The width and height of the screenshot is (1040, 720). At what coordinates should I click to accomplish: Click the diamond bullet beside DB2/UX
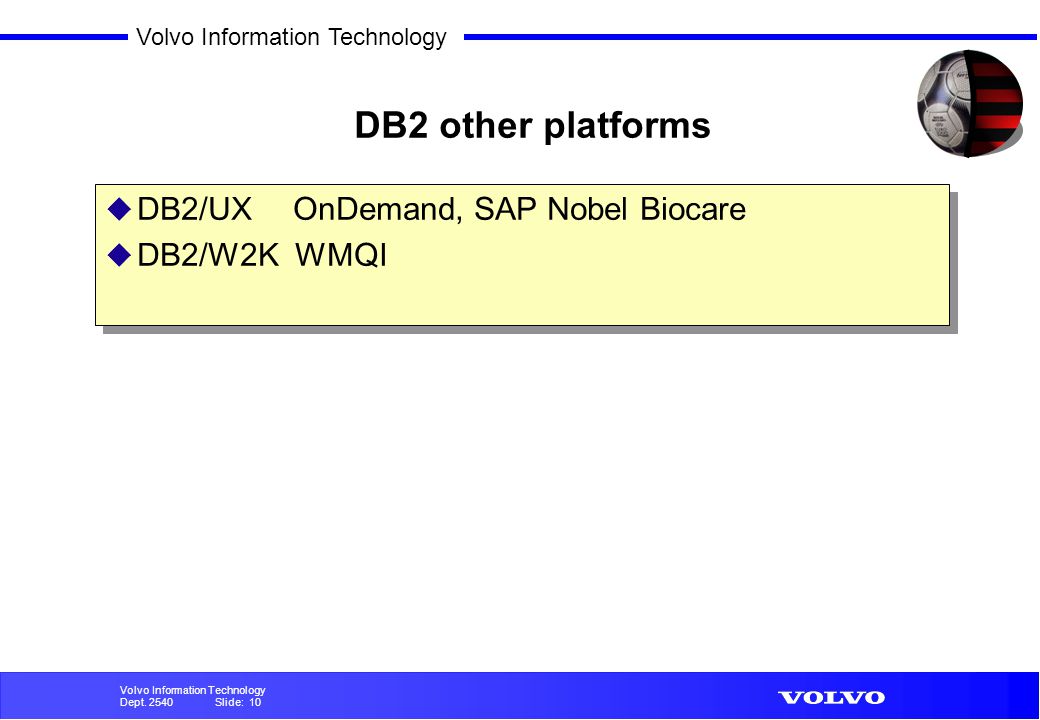point(119,209)
